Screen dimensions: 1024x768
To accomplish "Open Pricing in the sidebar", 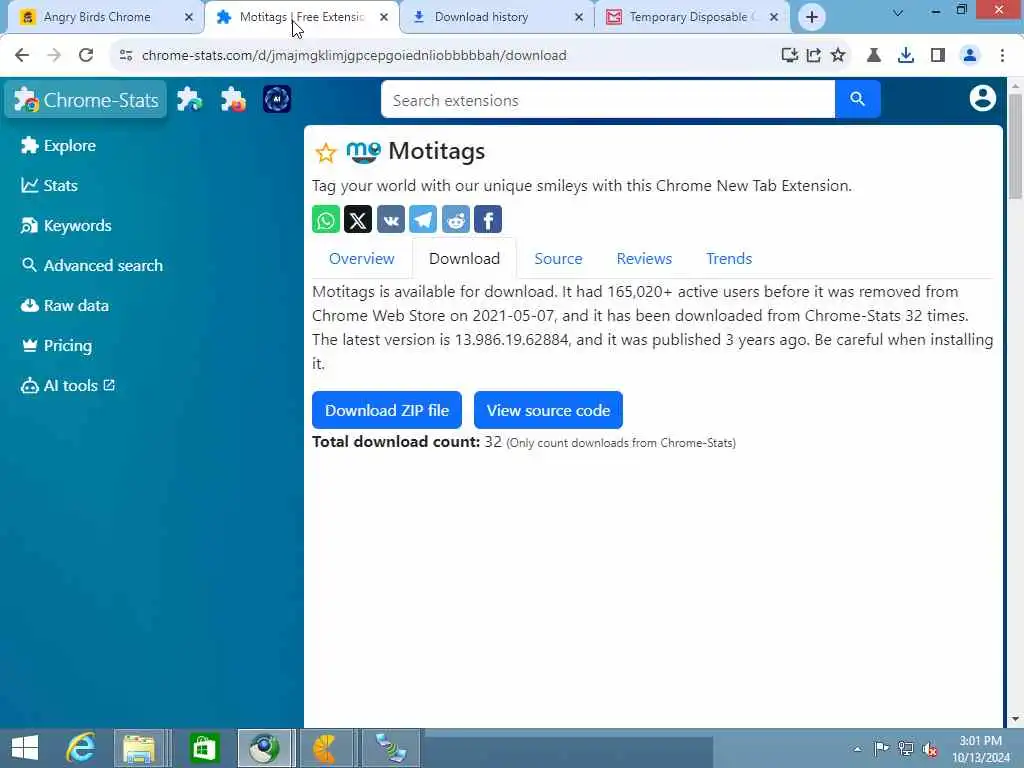I will pos(57,345).
